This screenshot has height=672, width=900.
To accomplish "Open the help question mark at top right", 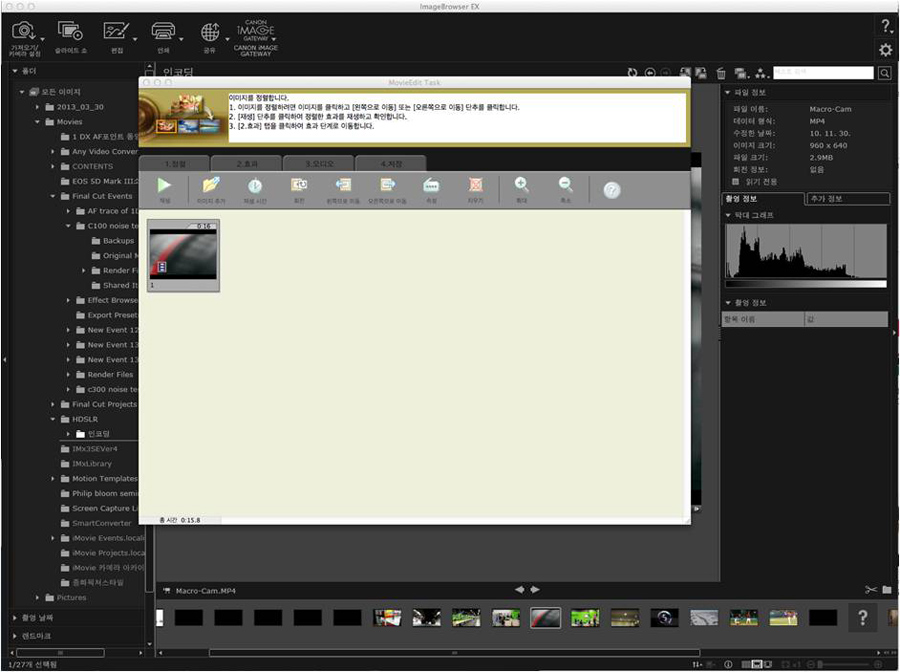I will click(886, 26).
